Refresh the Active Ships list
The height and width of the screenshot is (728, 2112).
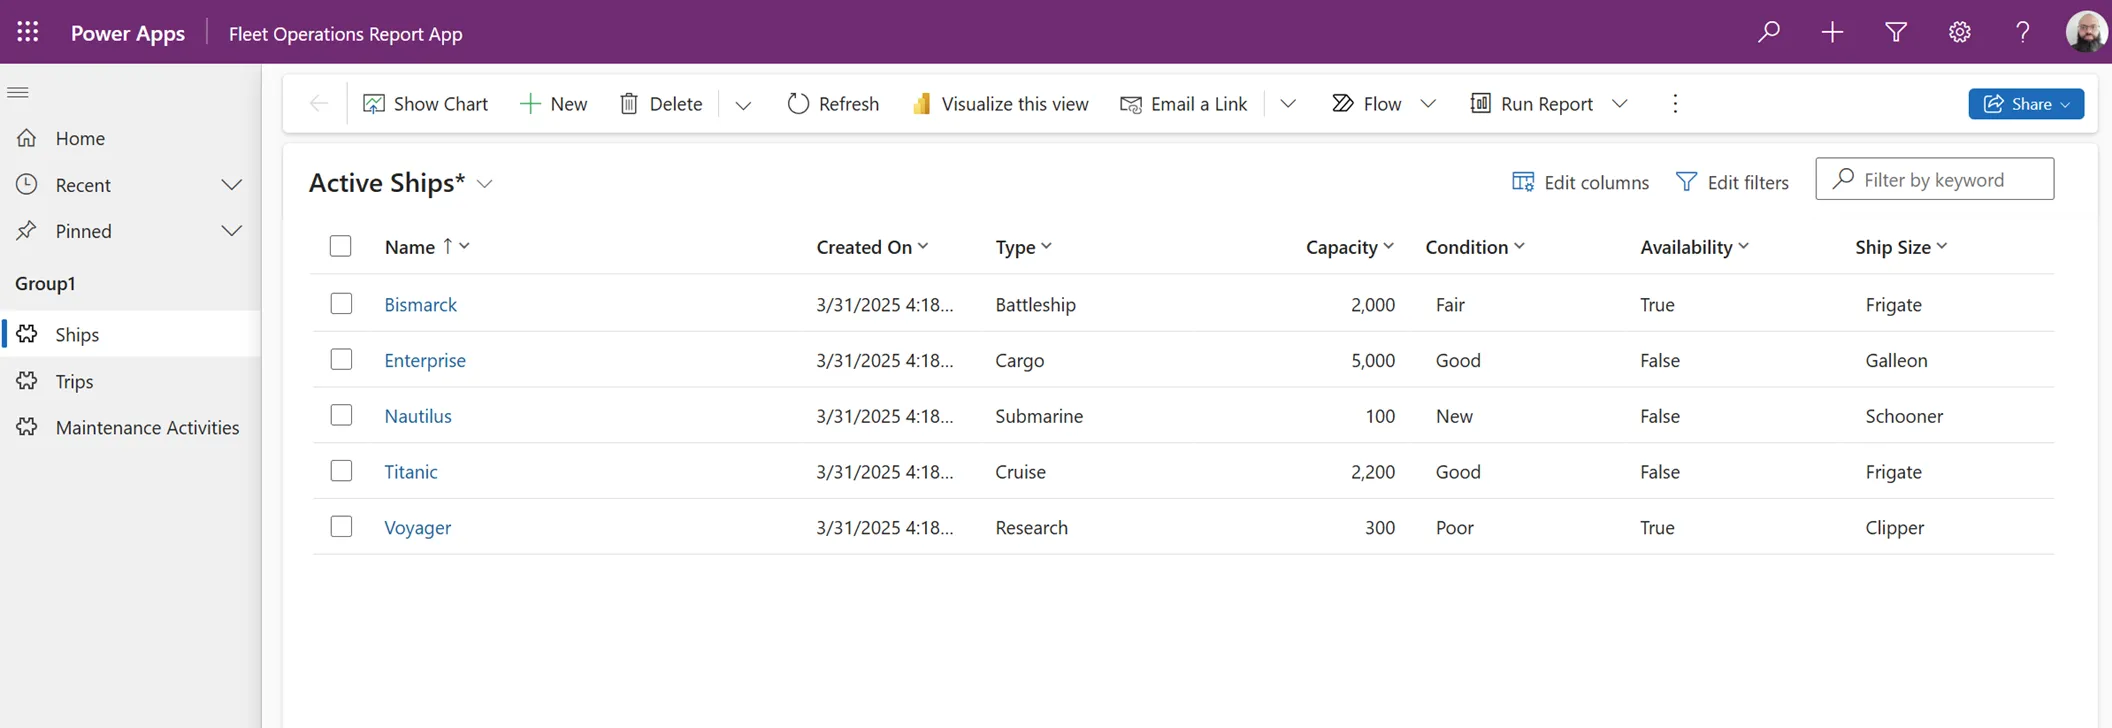click(x=833, y=104)
